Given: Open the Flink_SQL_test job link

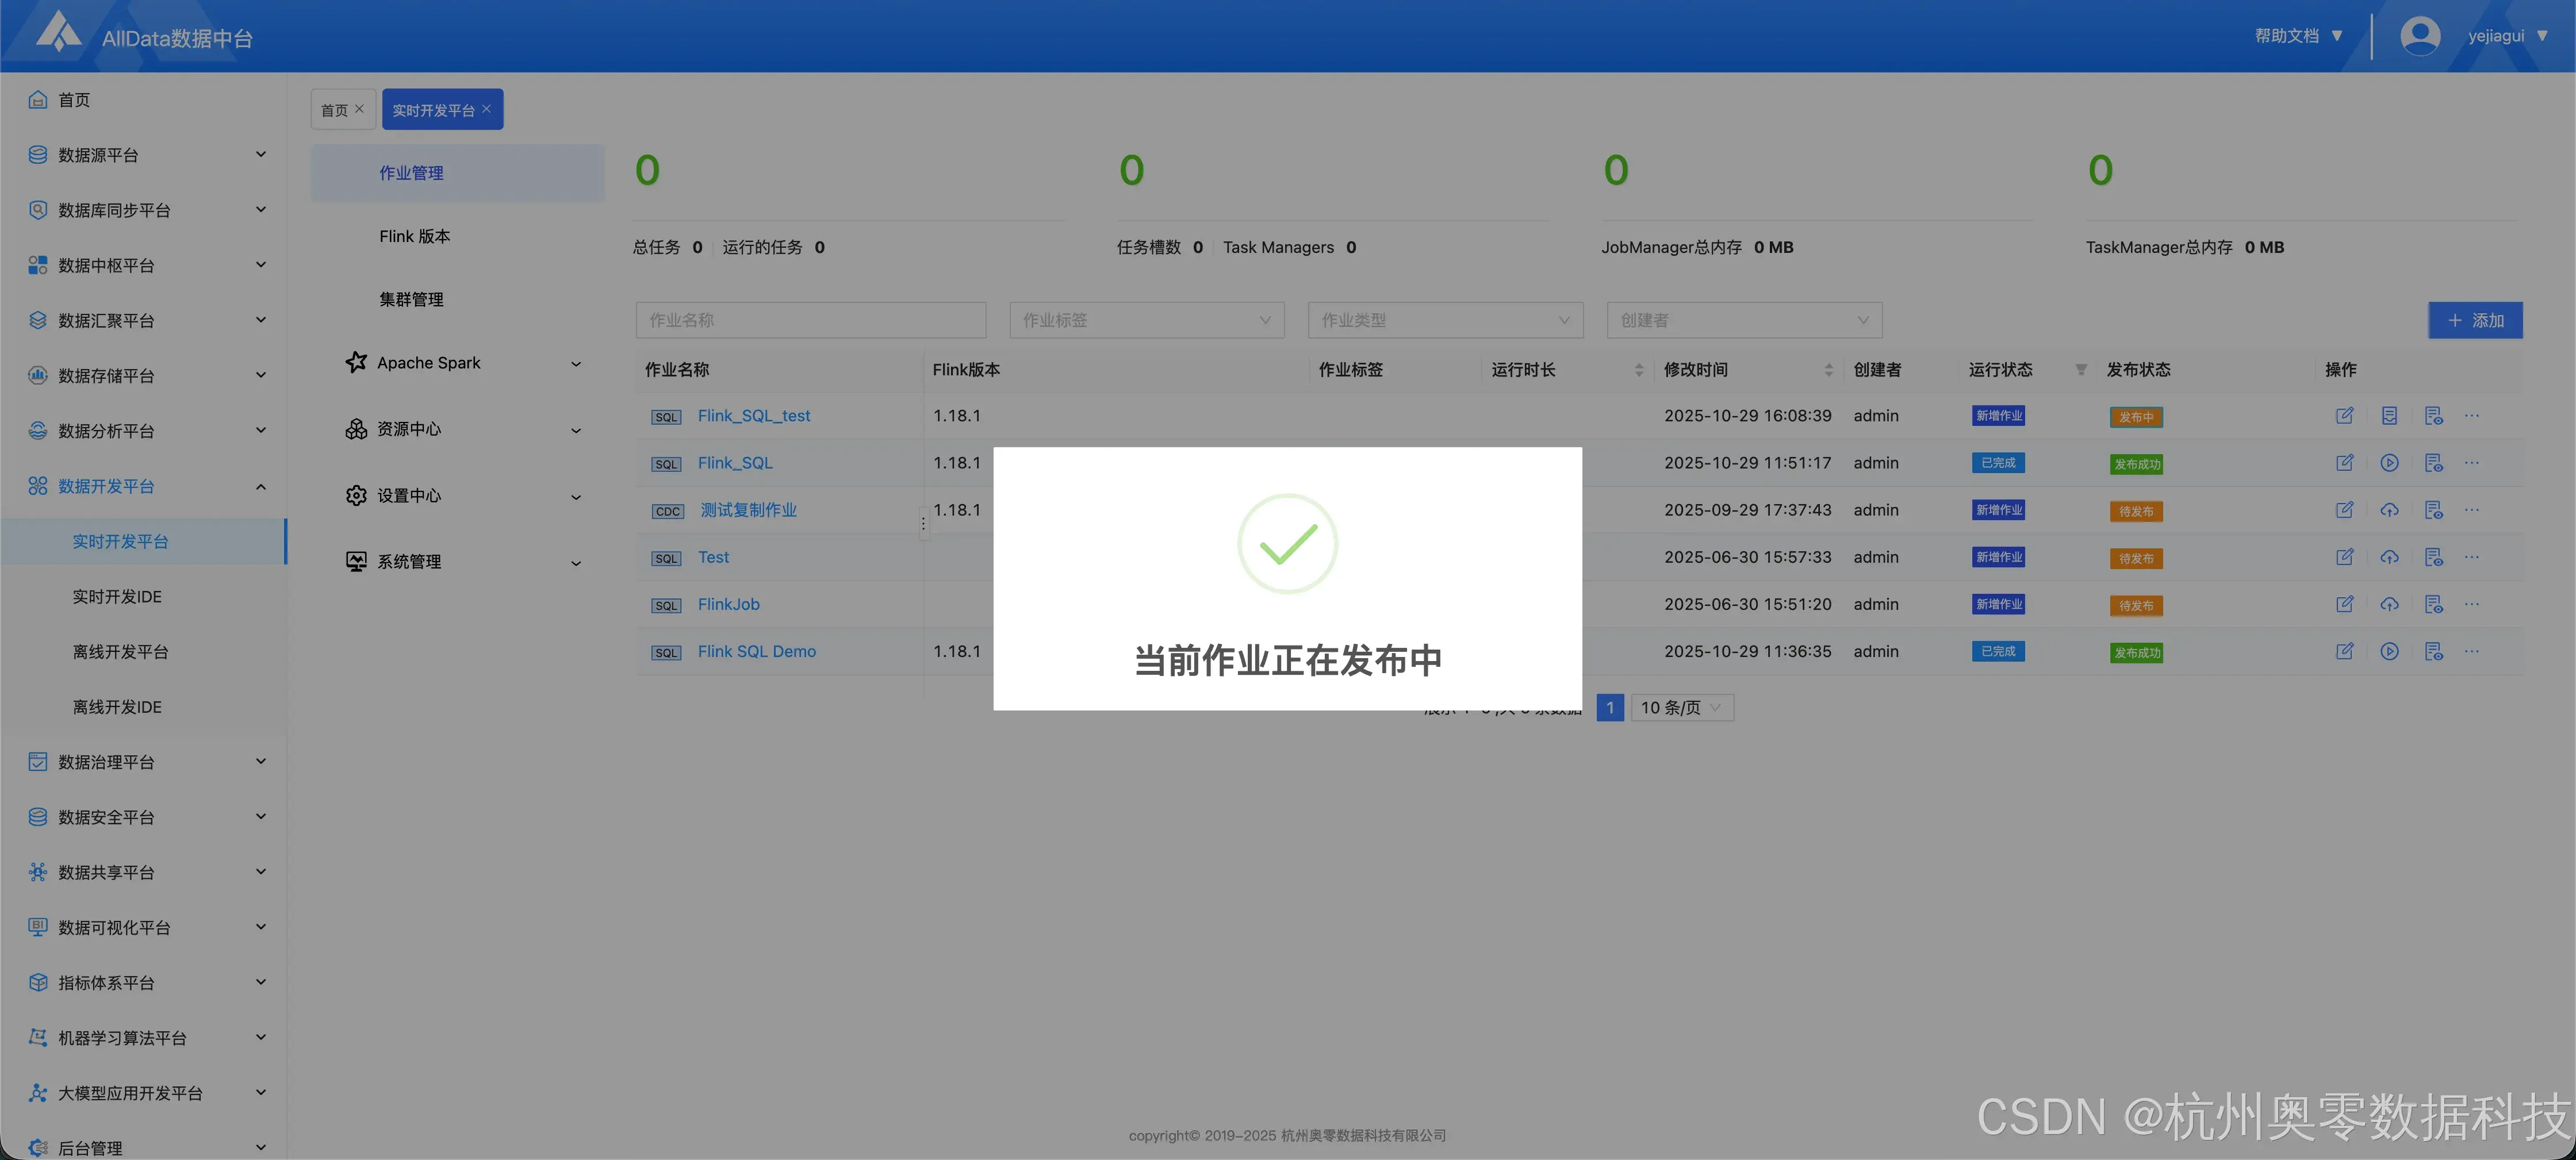Looking at the screenshot, I should 753,415.
